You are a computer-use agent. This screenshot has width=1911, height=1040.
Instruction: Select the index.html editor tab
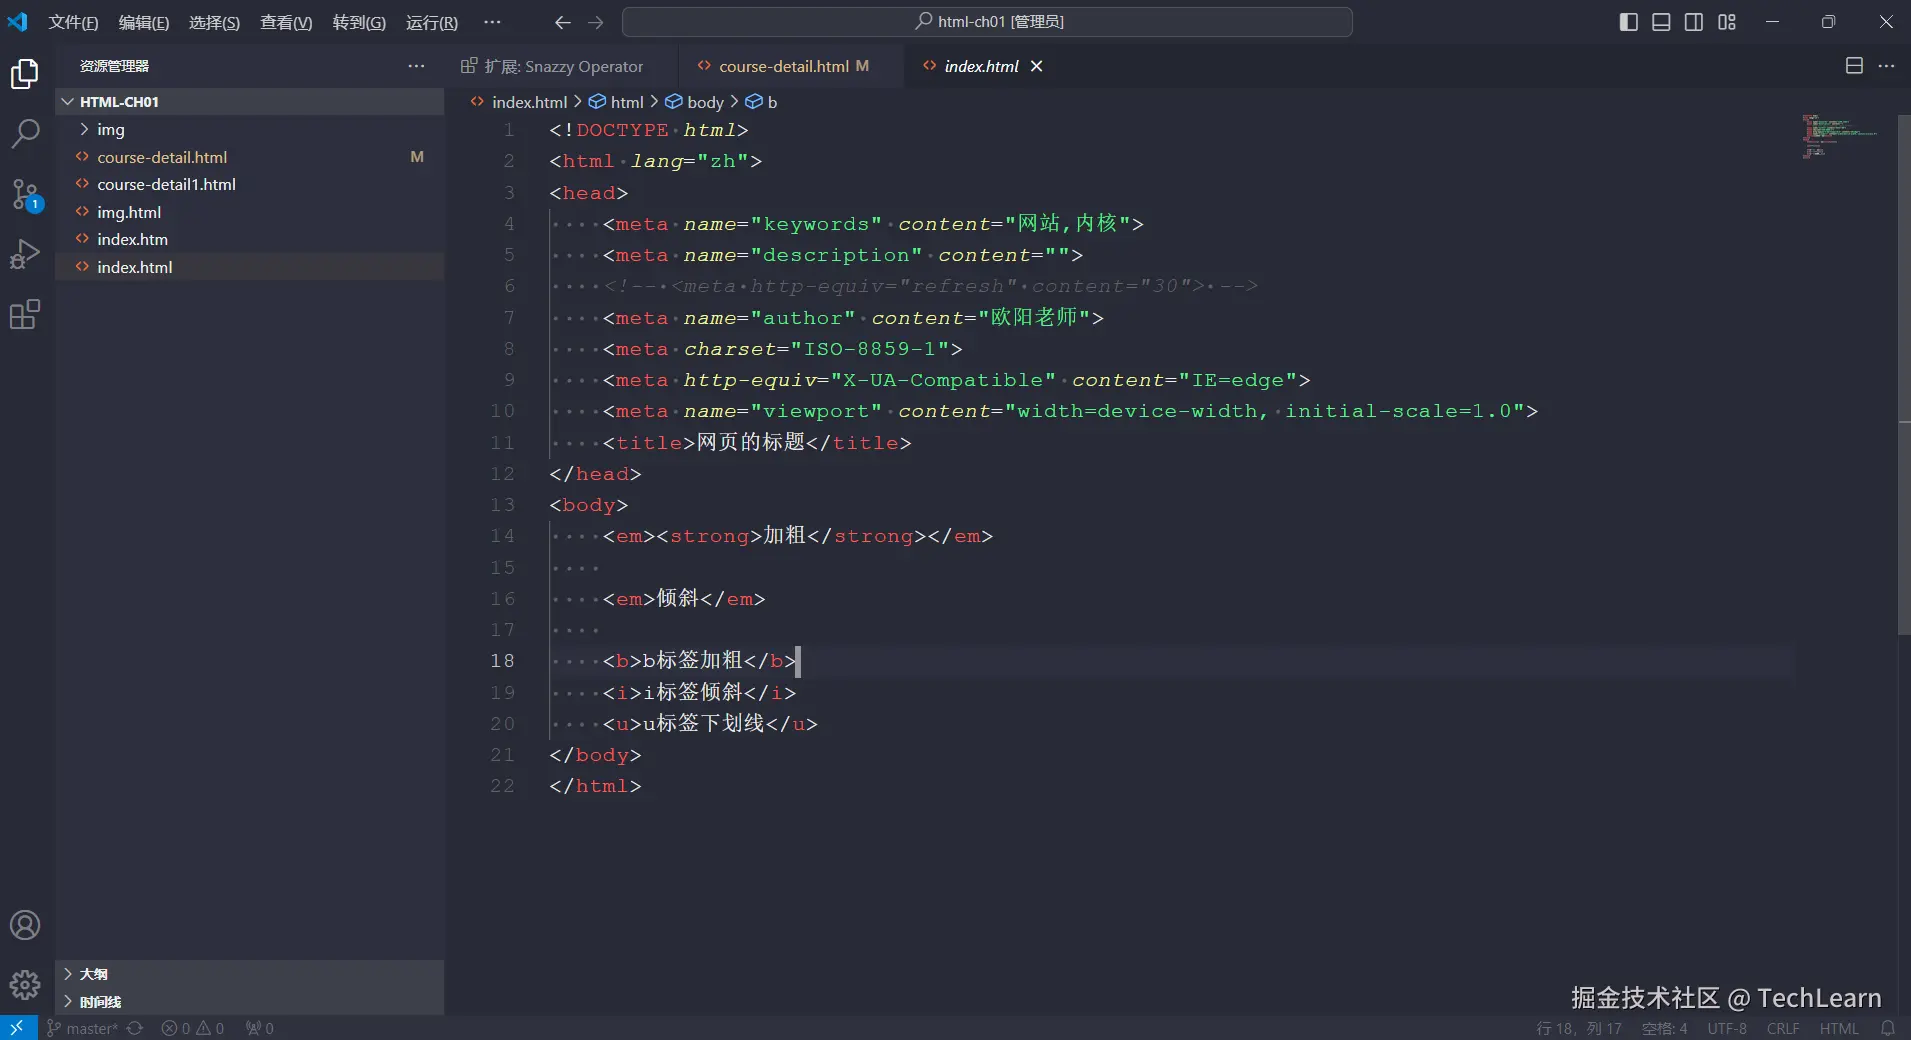981,66
